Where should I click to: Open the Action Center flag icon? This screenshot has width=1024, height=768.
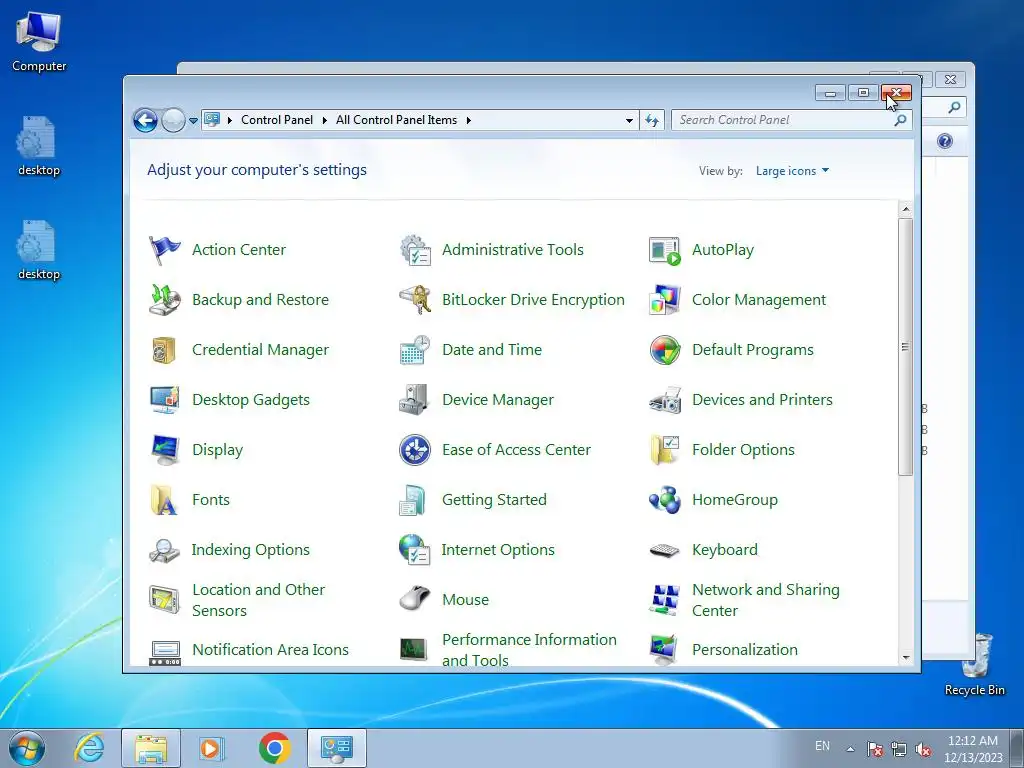click(164, 250)
